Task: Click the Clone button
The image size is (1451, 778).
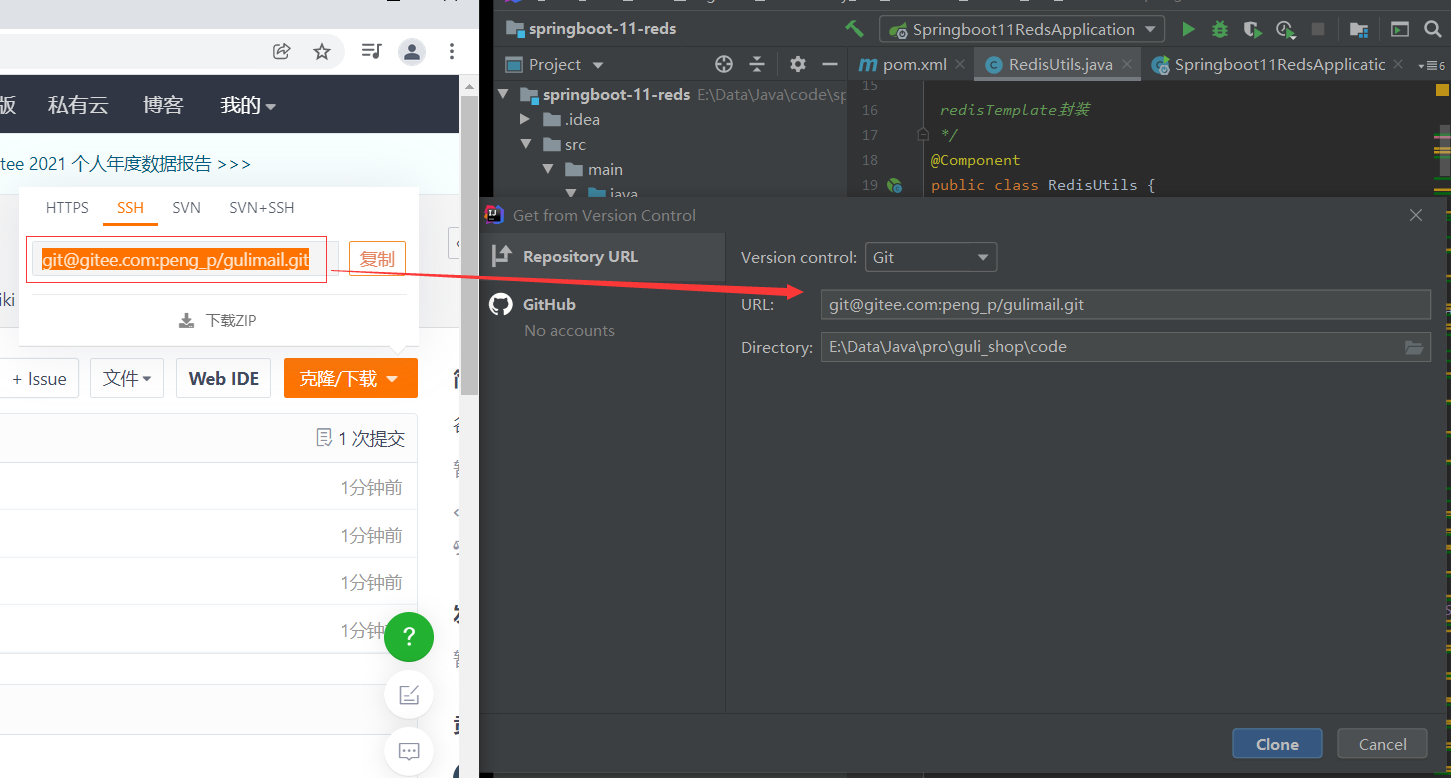Action: (x=1277, y=743)
